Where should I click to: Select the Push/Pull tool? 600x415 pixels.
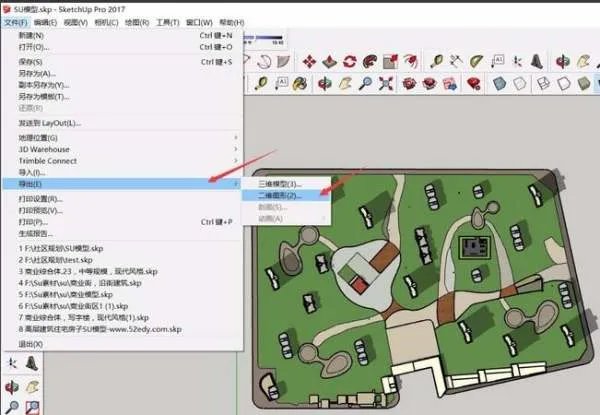coord(329,62)
